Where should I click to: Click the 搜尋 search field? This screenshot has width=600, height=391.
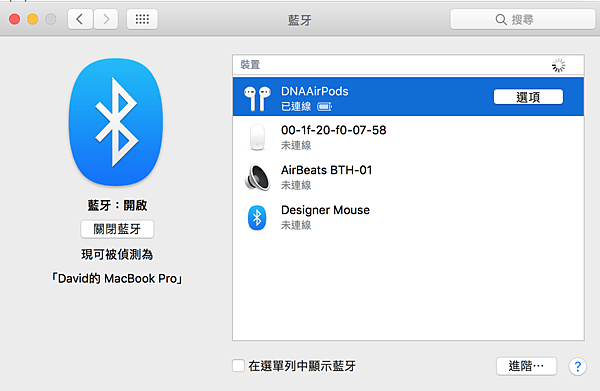tap(522, 19)
